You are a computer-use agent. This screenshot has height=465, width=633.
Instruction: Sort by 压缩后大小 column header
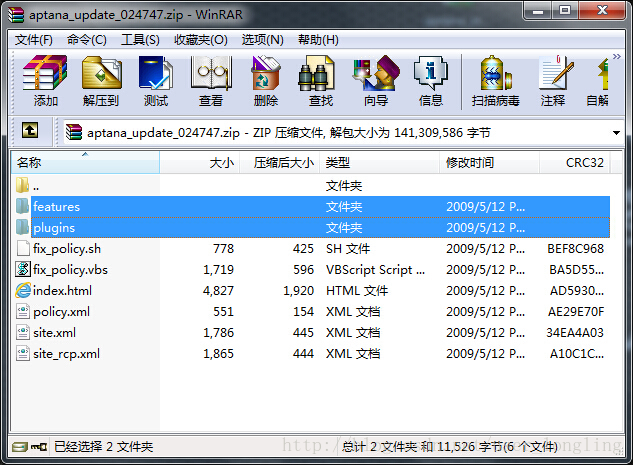pos(280,162)
